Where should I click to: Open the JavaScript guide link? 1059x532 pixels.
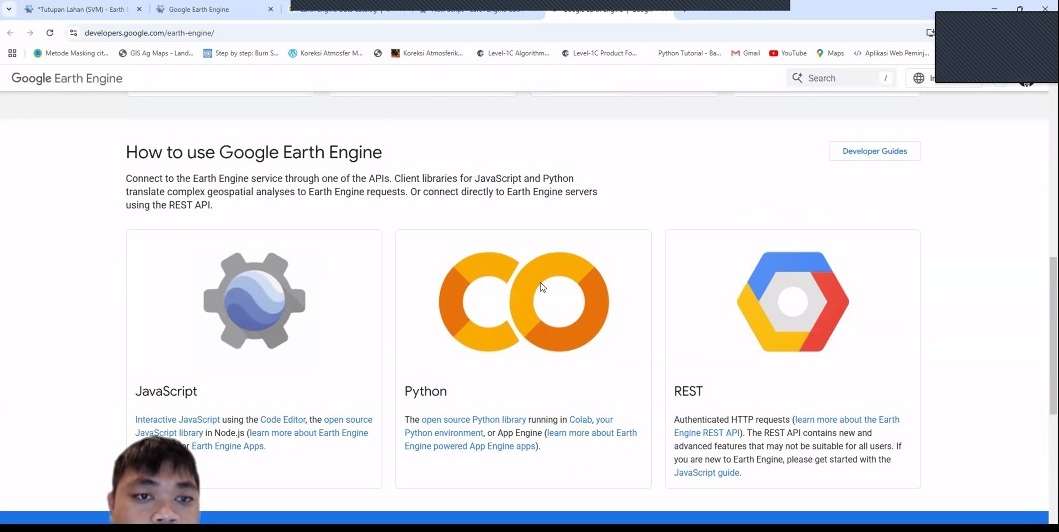click(706, 473)
